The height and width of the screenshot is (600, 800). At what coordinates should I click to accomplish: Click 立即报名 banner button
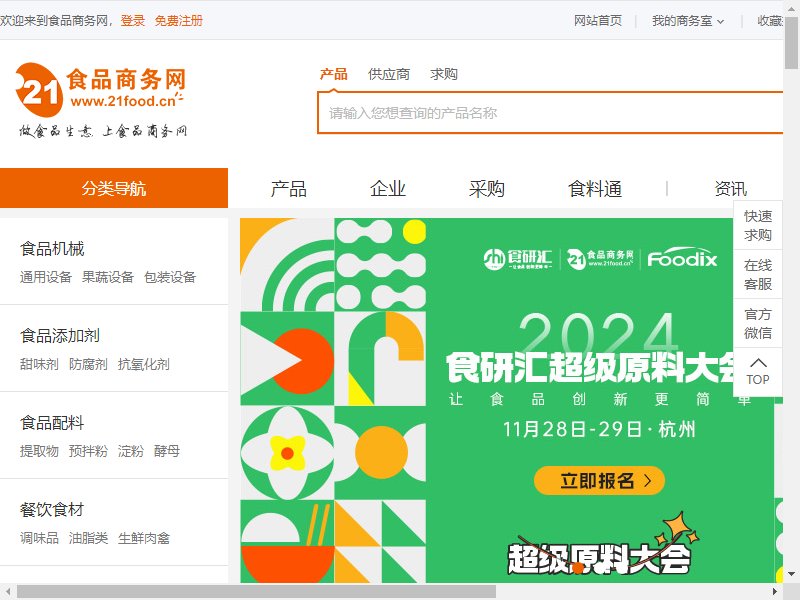pyautogui.click(x=599, y=481)
